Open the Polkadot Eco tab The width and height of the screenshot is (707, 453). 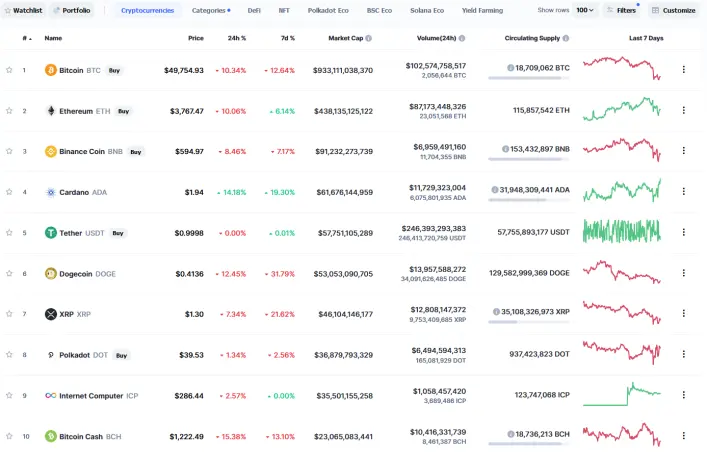(328, 10)
